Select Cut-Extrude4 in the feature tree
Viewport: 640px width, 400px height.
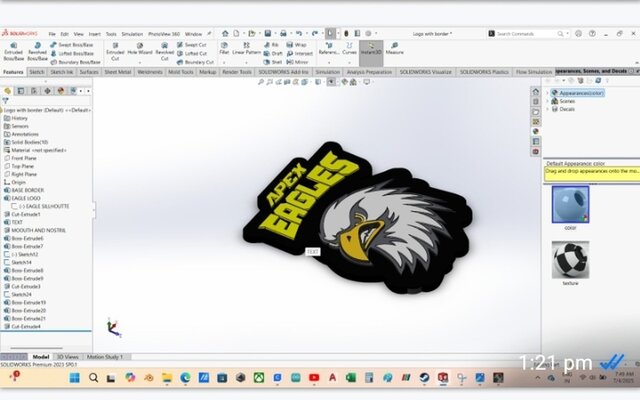click(26, 326)
